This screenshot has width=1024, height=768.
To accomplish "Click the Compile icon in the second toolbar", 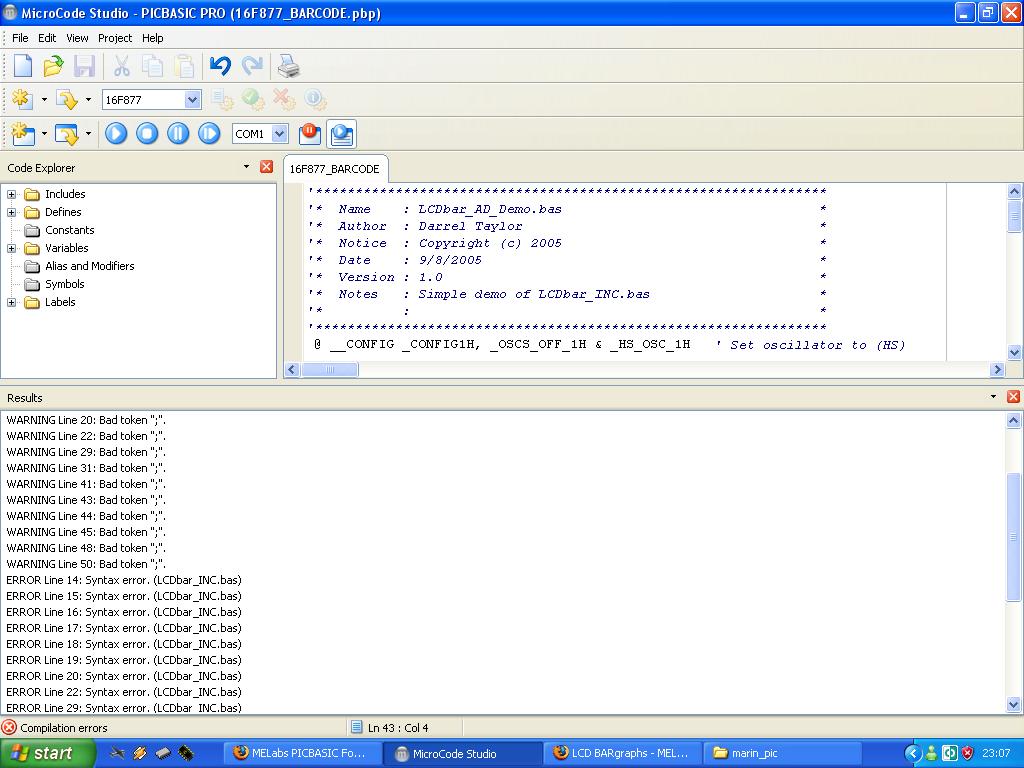I will [22, 100].
